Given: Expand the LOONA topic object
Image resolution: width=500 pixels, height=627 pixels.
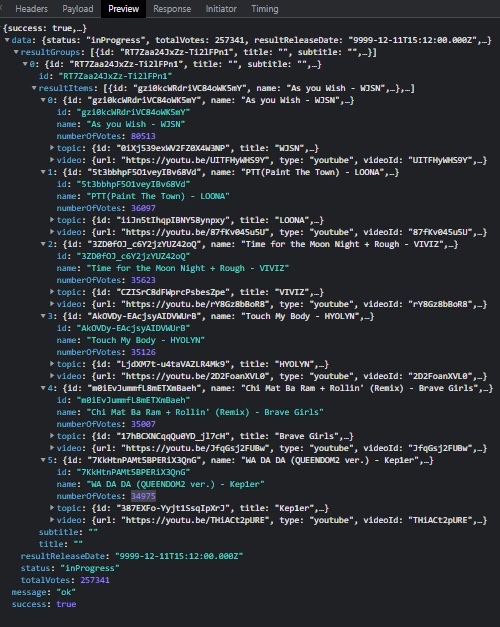Looking at the screenshot, I should point(52,220).
